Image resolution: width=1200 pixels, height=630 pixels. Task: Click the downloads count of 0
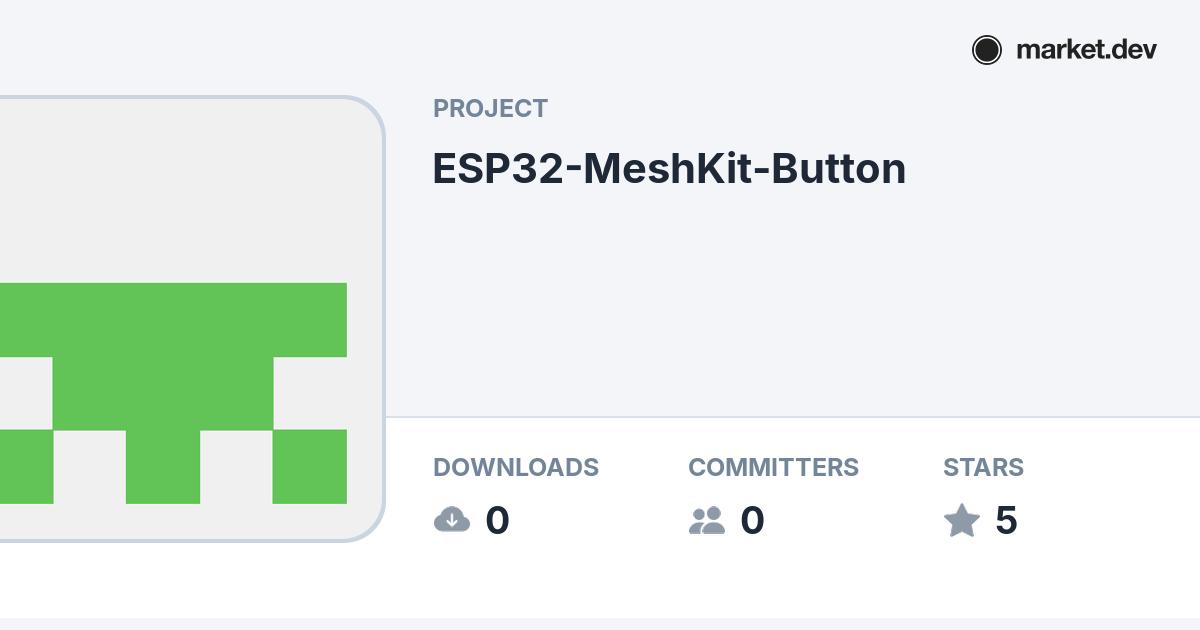(x=497, y=520)
